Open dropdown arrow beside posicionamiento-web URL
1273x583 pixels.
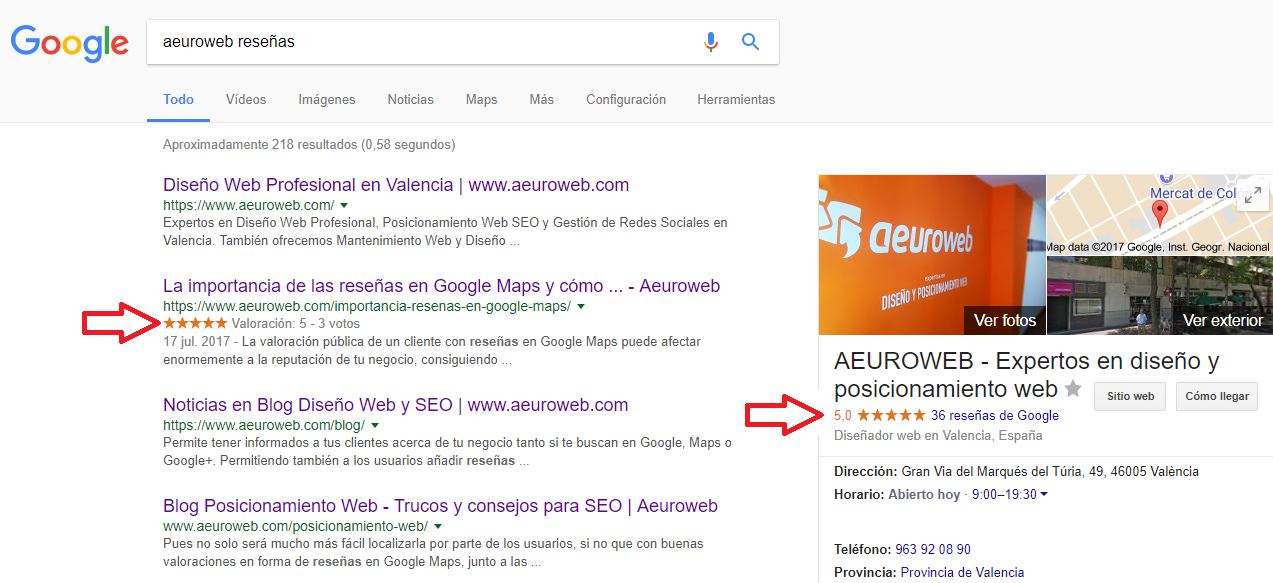pyautogui.click(x=438, y=526)
